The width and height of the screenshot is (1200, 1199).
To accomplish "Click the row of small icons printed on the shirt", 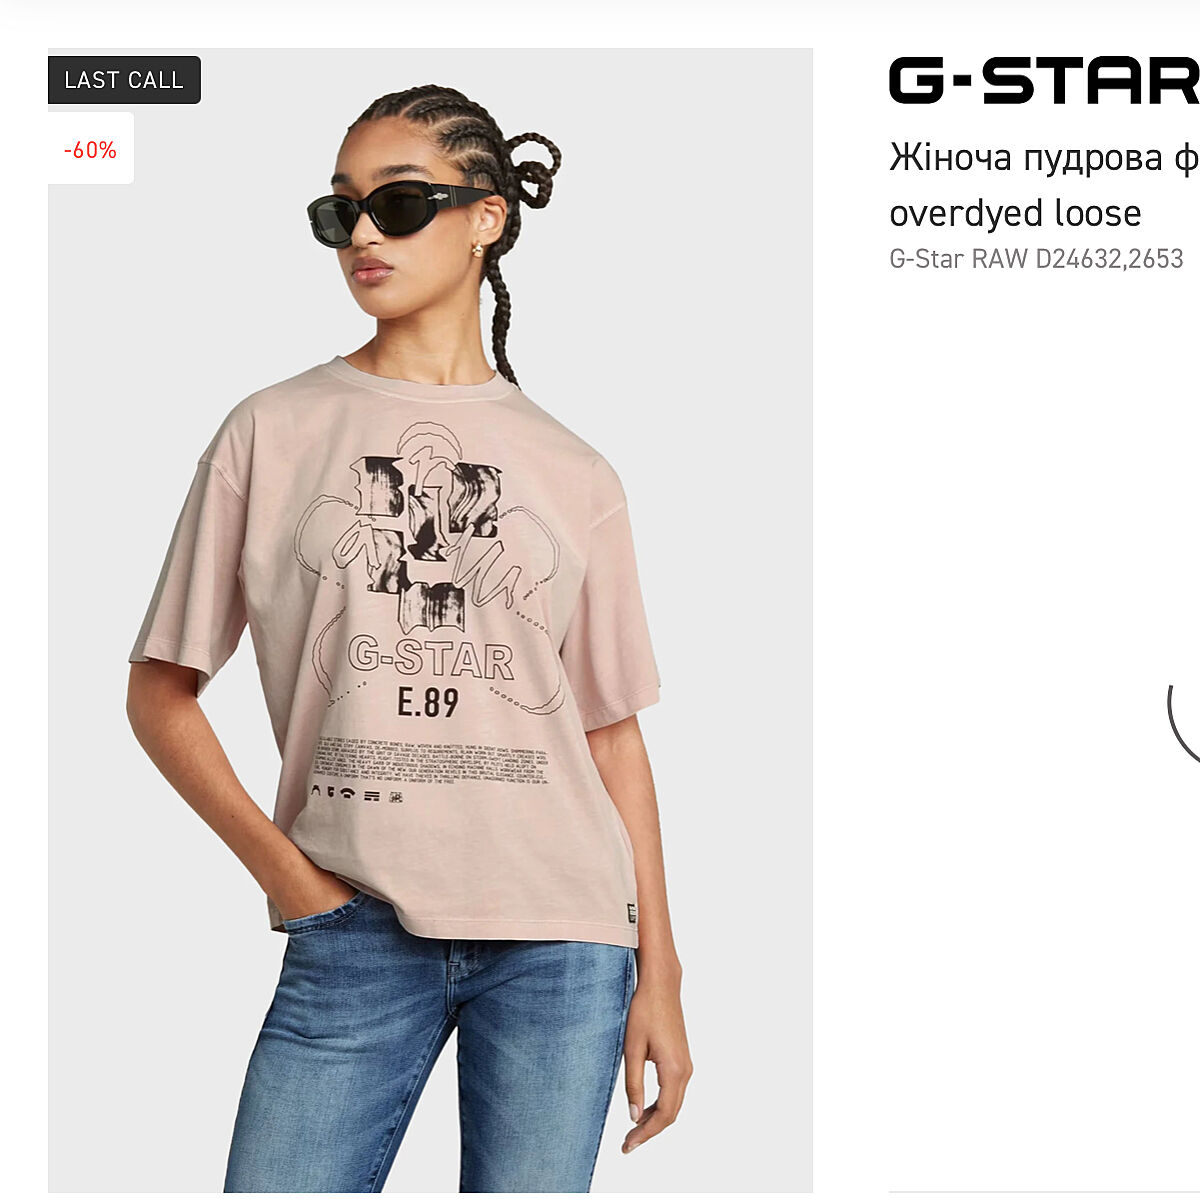I will (357, 795).
